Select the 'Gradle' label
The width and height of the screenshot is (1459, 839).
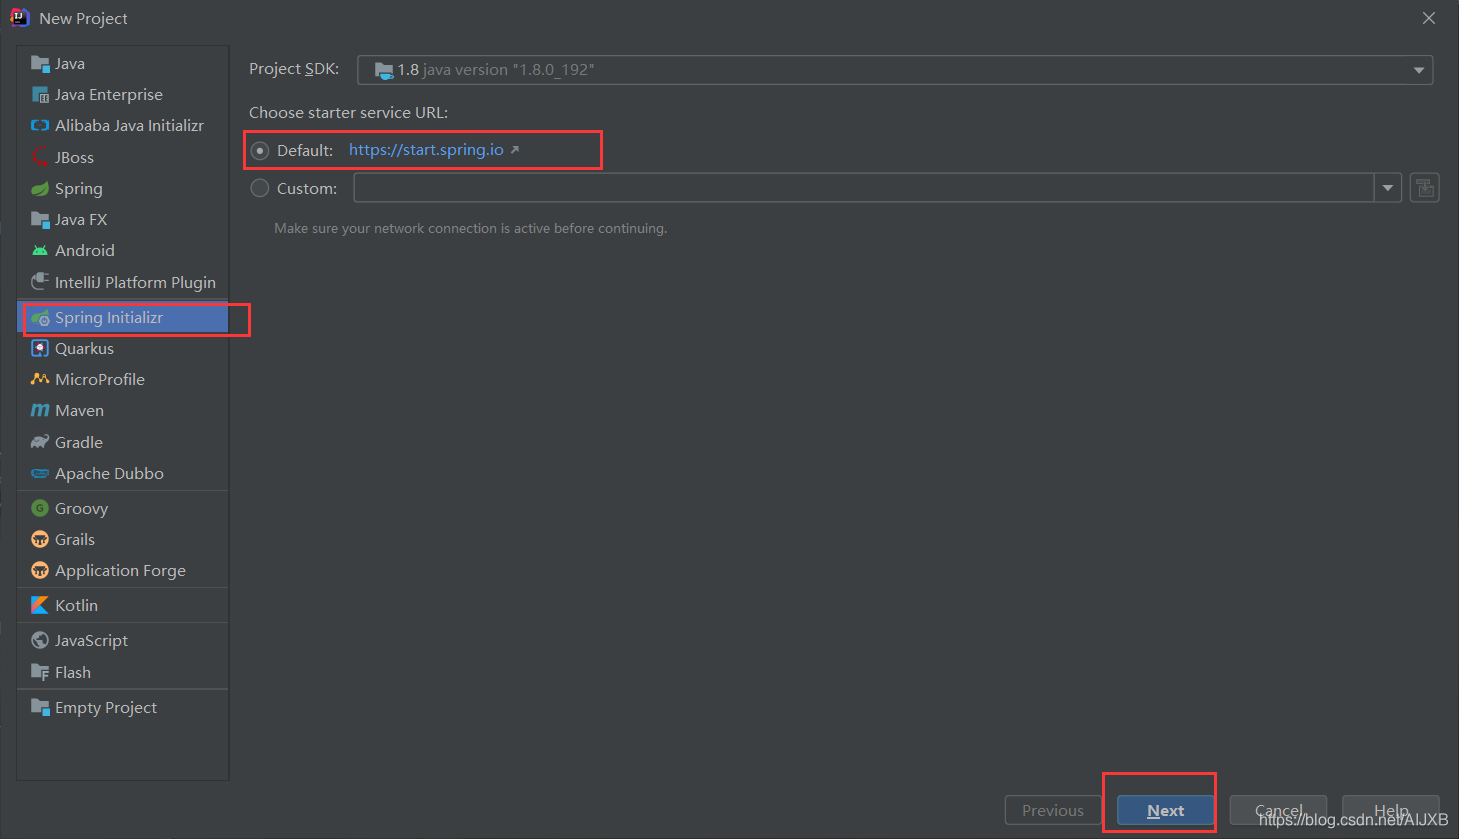[x=79, y=443]
